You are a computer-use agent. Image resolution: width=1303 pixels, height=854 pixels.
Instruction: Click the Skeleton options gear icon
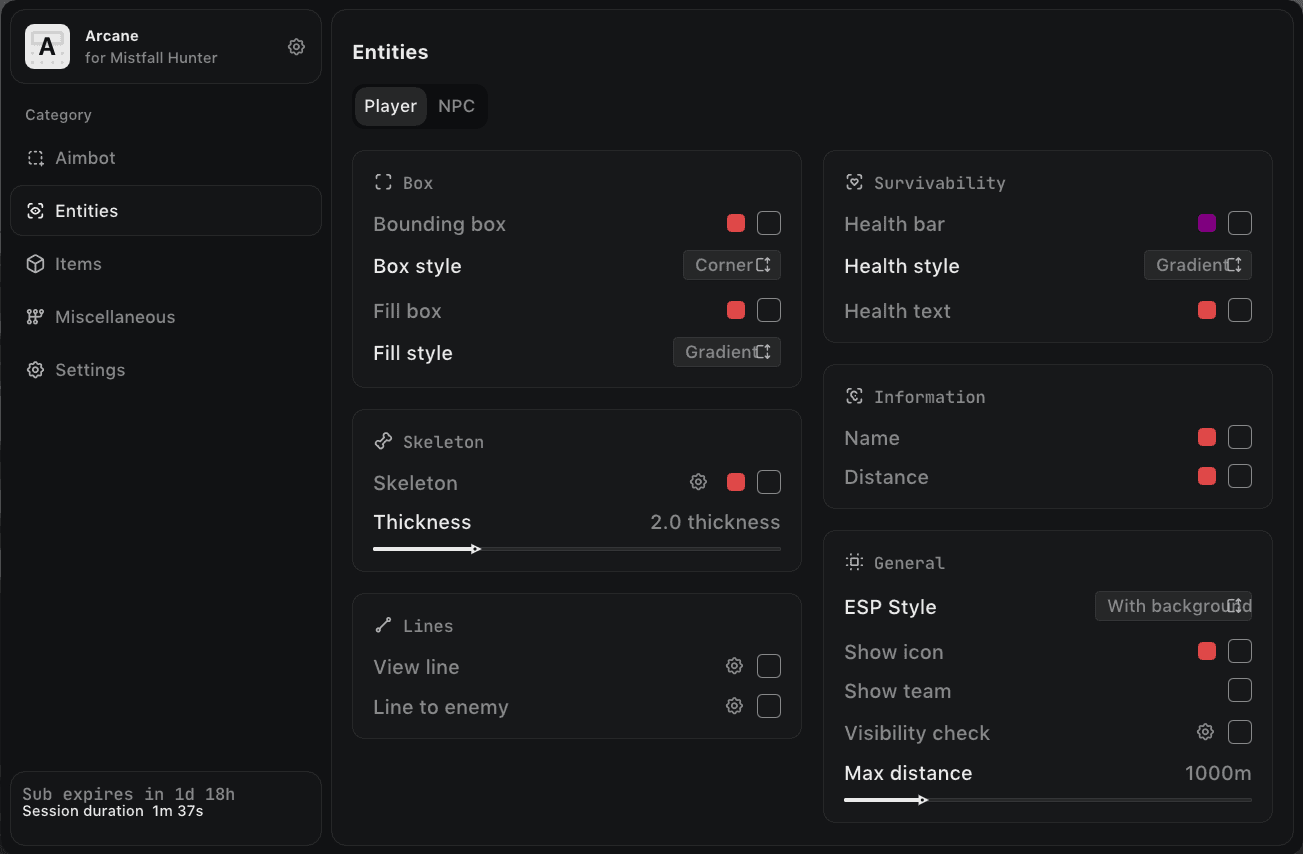[x=698, y=482]
